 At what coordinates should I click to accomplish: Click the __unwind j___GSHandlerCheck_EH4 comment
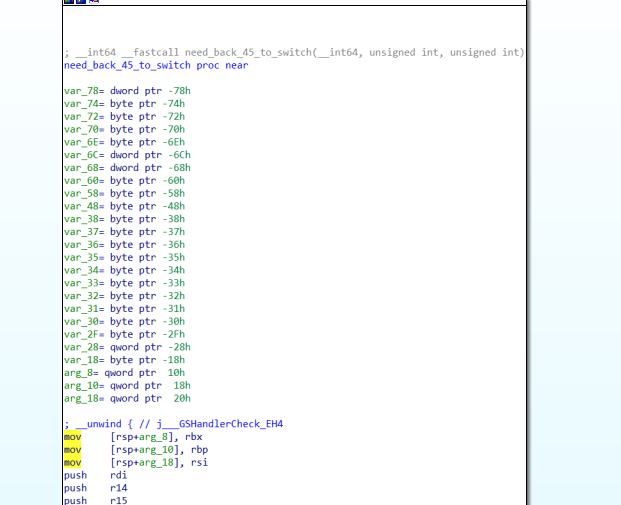coord(173,424)
